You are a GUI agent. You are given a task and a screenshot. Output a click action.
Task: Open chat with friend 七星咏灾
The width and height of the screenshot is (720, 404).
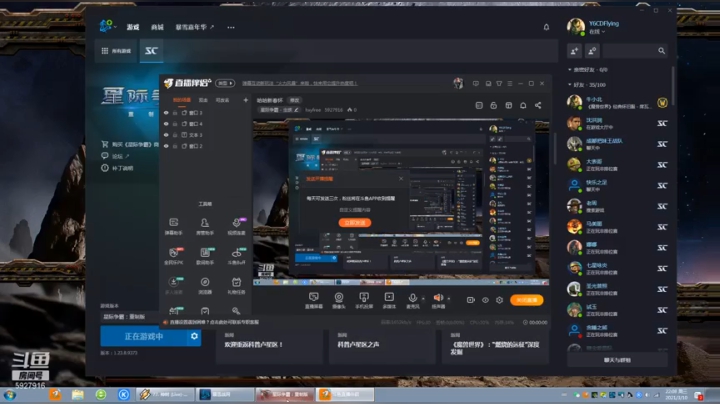coord(617,268)
